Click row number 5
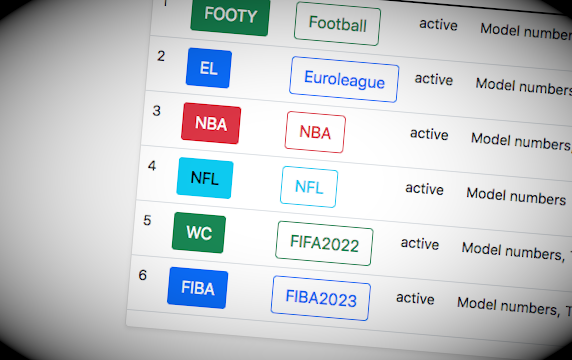Screen dimensions: 572x360 (x=147, y=220)
